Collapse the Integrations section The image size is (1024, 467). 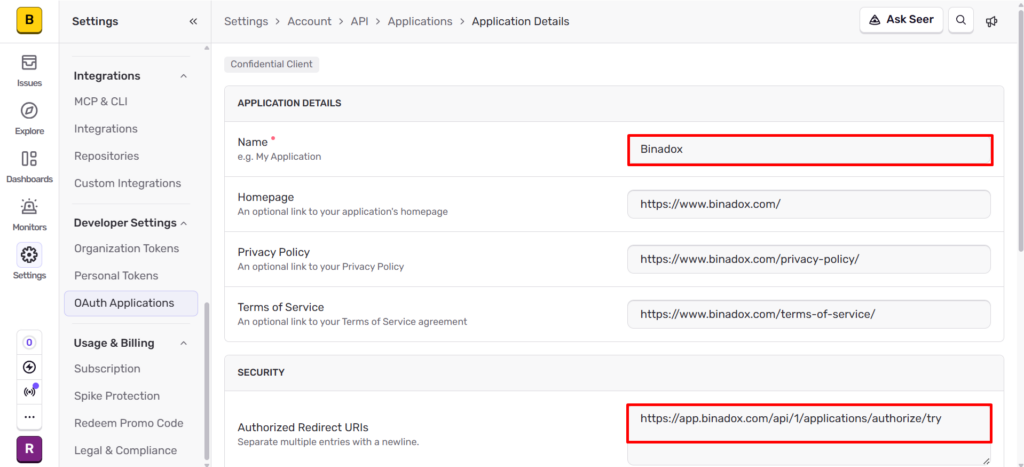pyautogui.click(x=184, y=76)
